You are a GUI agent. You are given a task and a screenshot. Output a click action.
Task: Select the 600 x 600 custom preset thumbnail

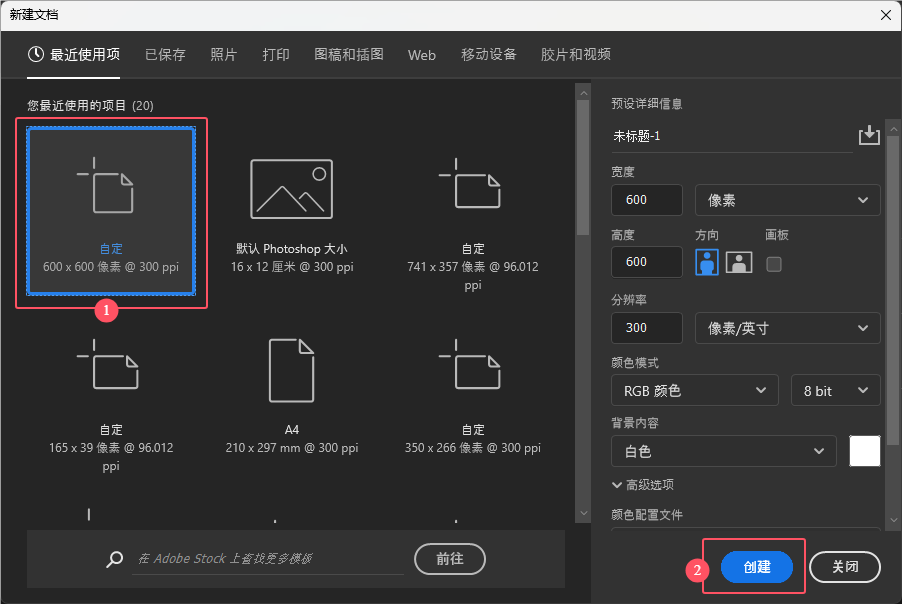[111, 211]
